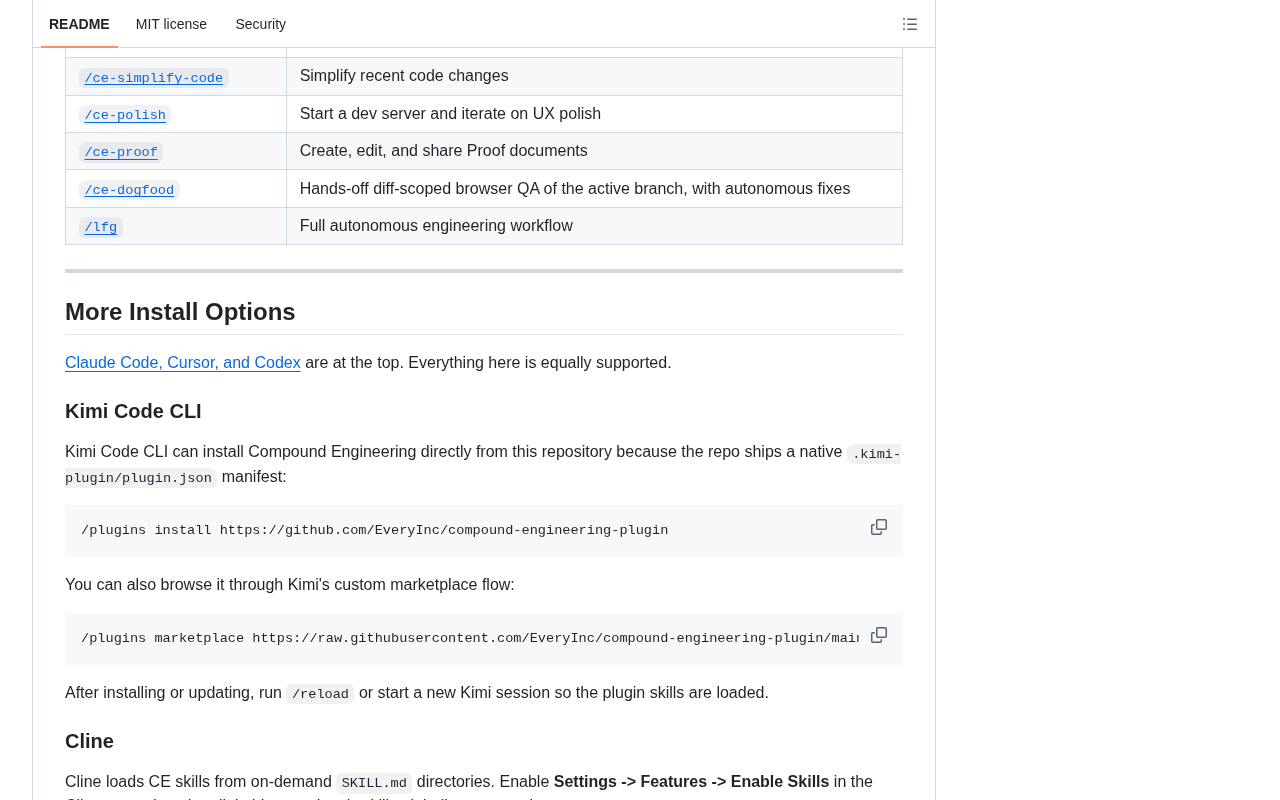Click 'Create, edit, and share Proof documents' cell
The height and width of the screenshot is (800, 1280).
594,151
